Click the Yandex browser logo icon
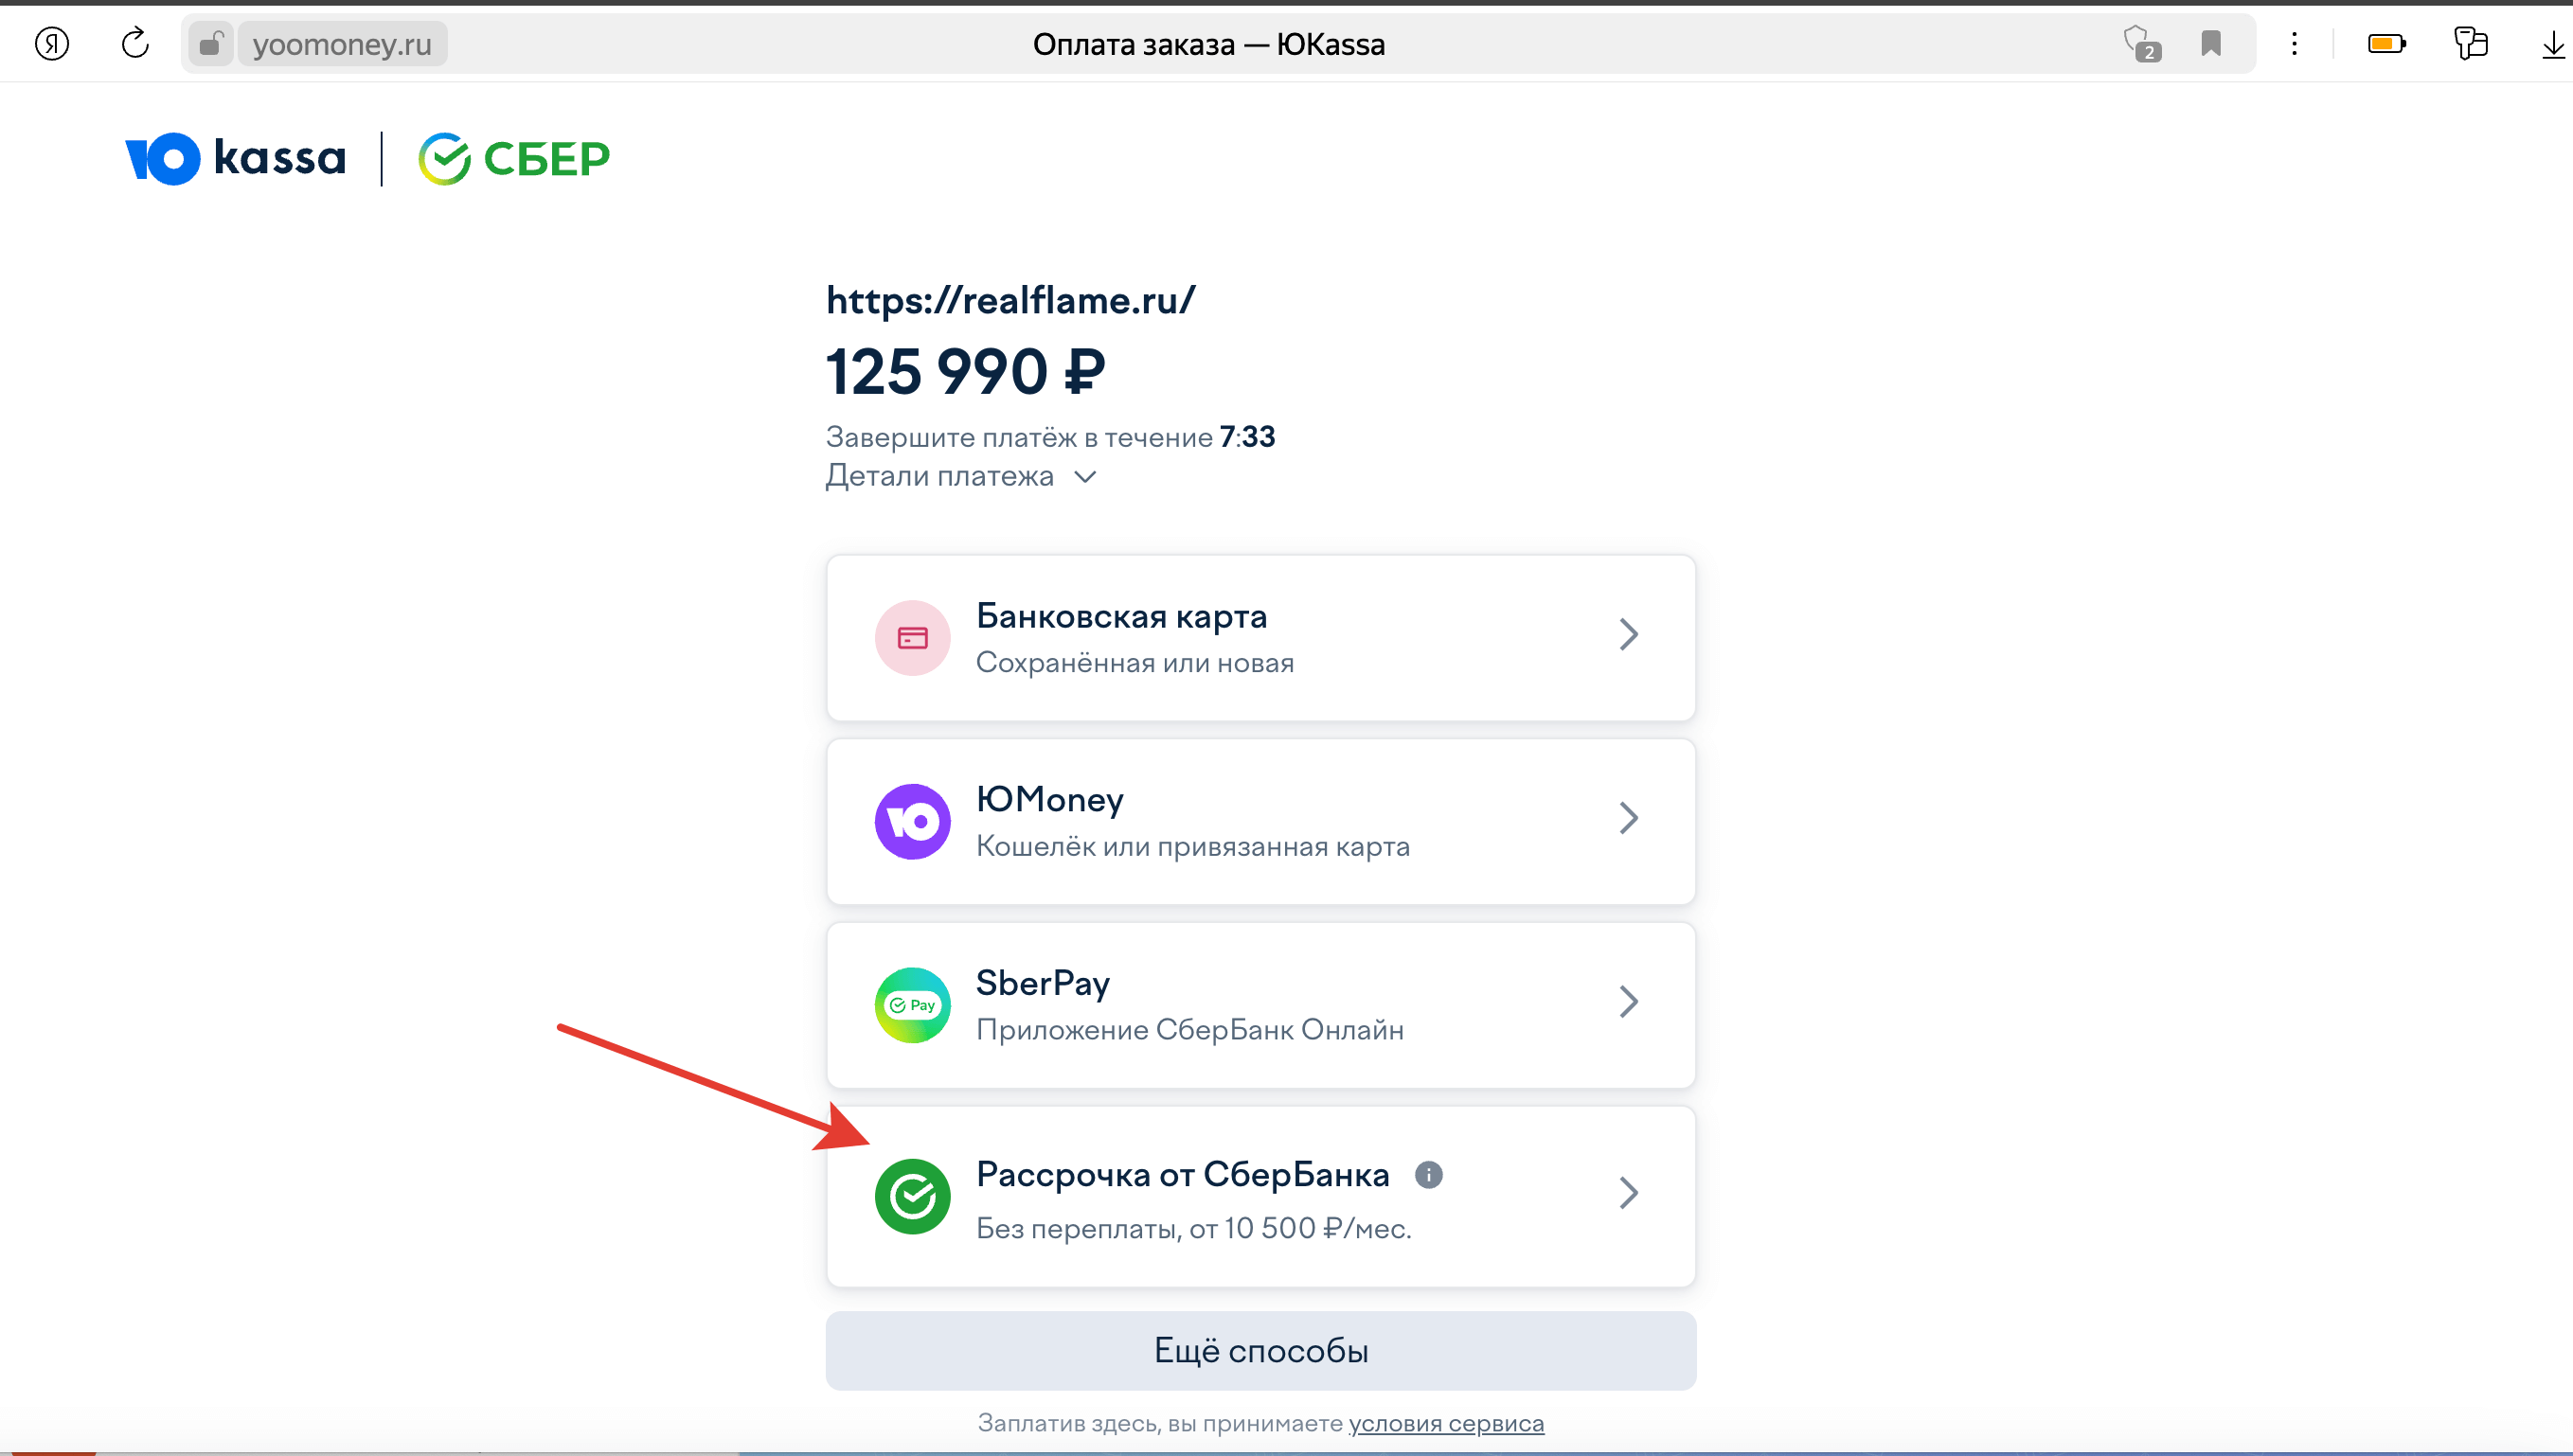This screenshot has width=2573, height=1456. pos(52,44)
